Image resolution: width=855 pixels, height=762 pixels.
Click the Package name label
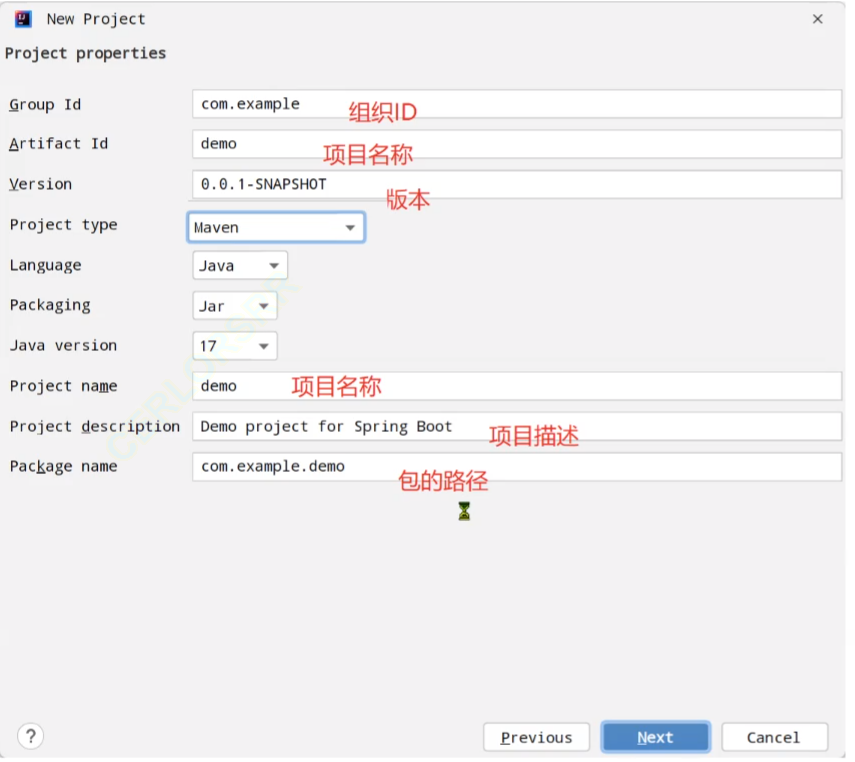click(64, 469)
